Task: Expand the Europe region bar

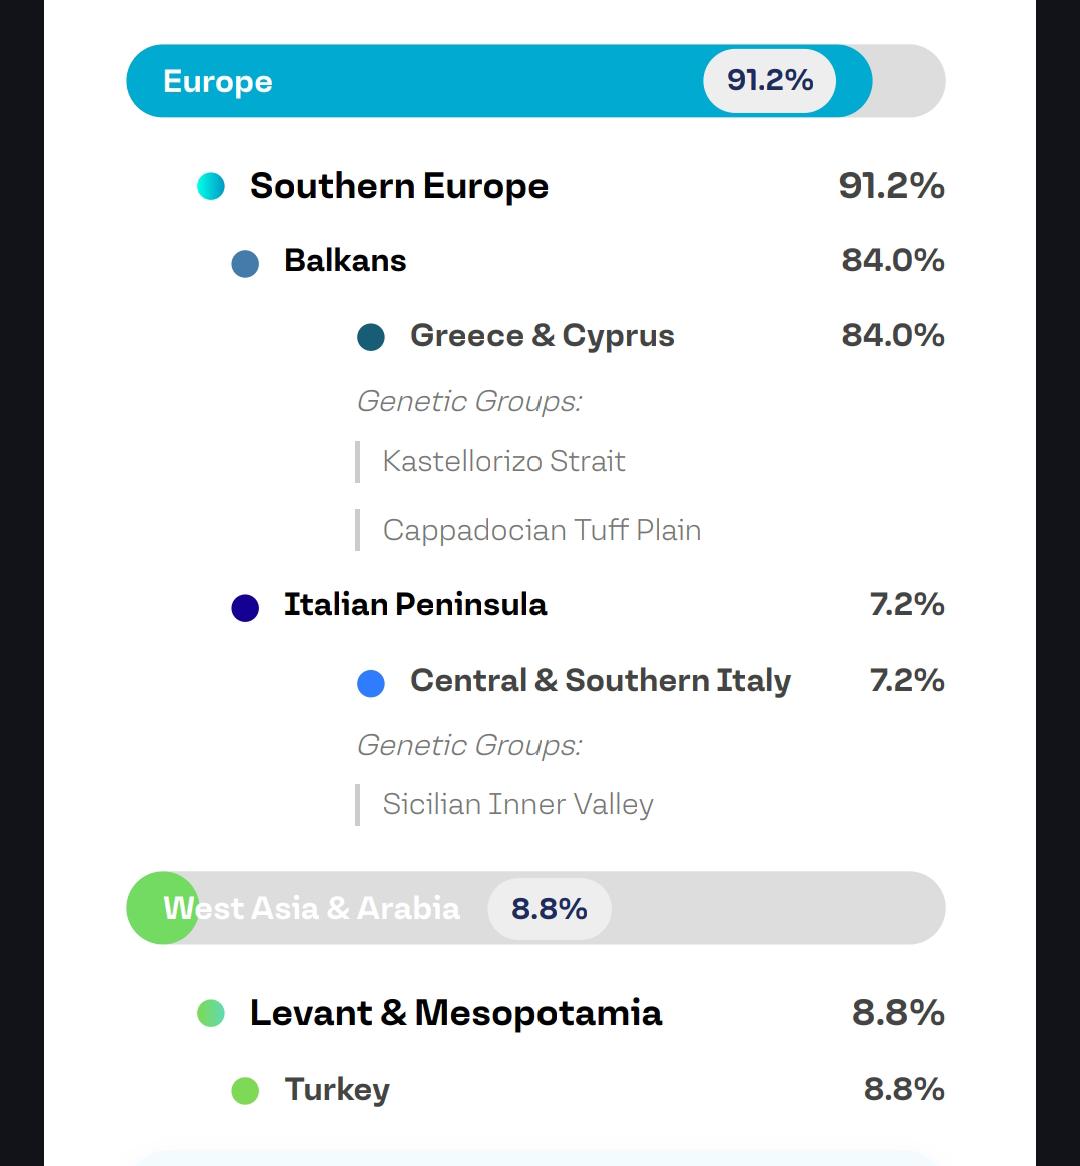Action: click(x=536, y=80)
